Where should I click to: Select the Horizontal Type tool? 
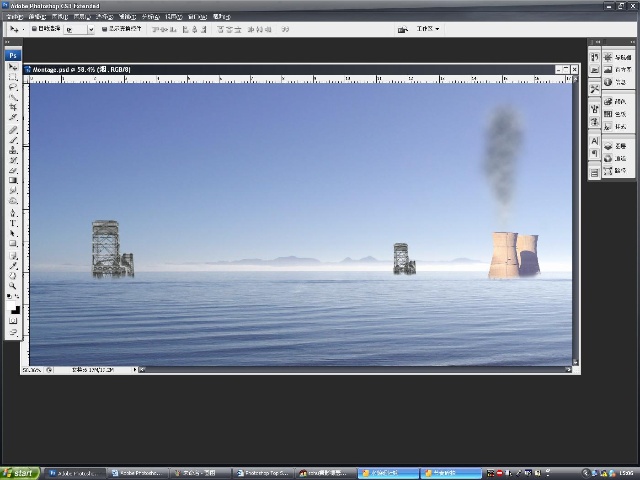13,223
